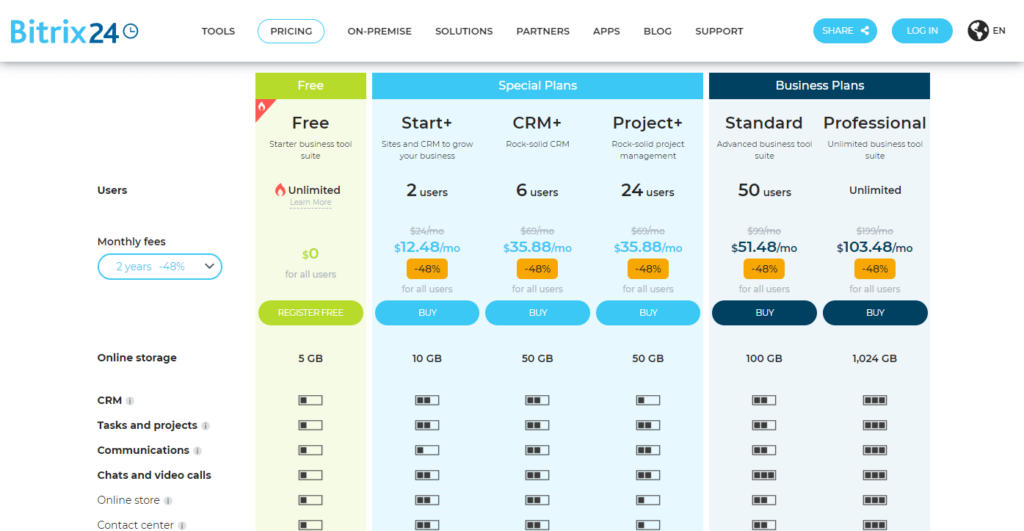Image resolution: width=1024 pixels, height=531 pixels.
Task: Click the Share button
Action: tap(845, 31)
